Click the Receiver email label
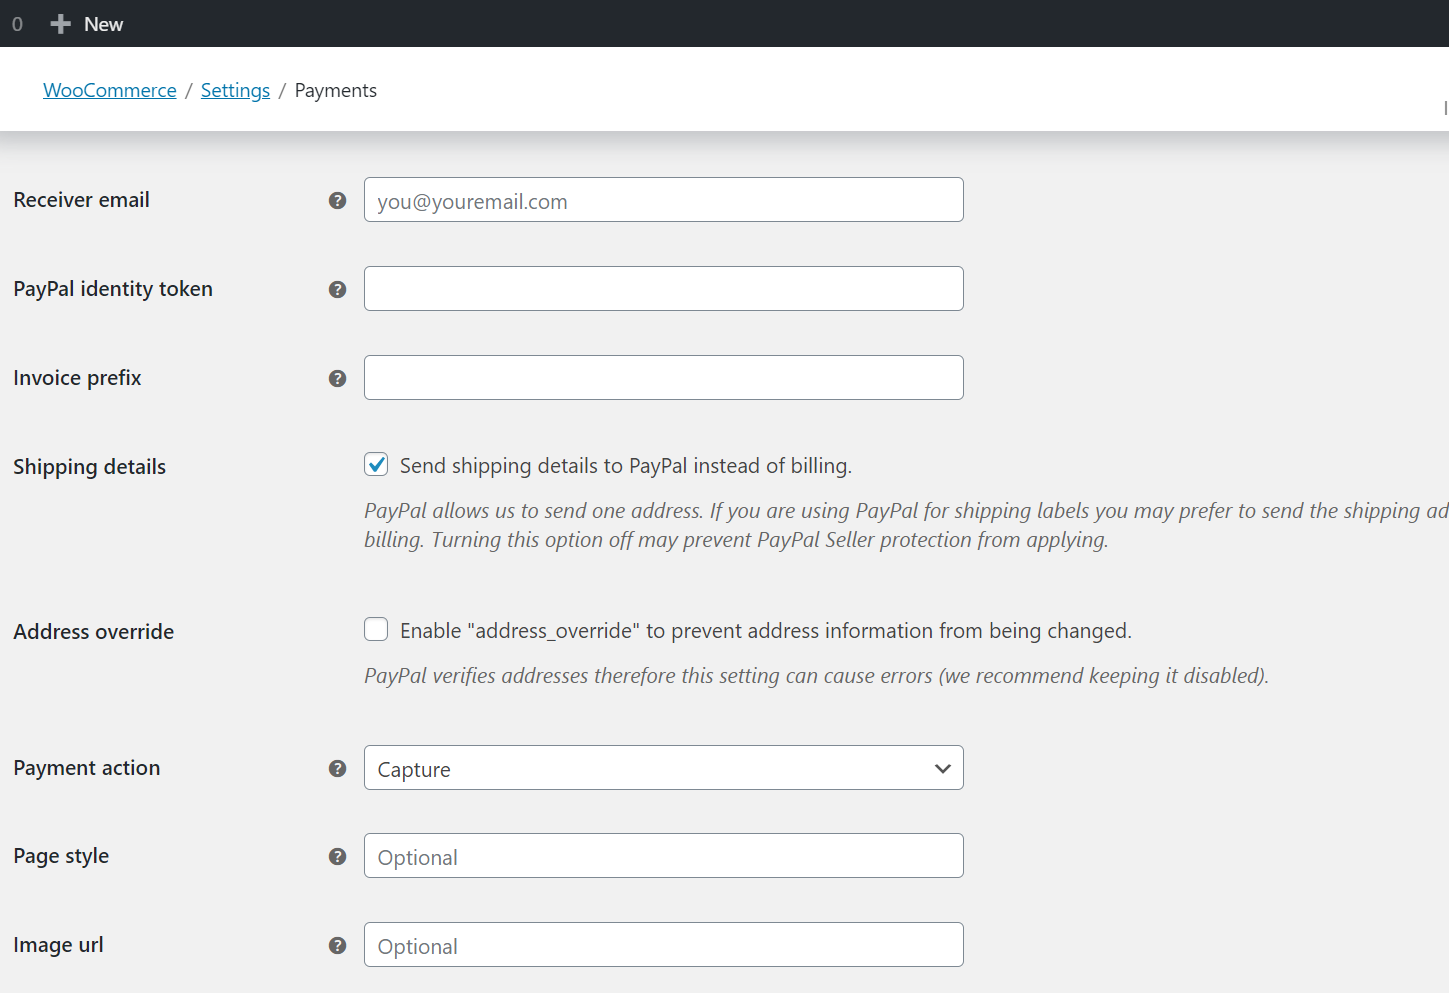This screenshot has width=1449, height=993. [x=82, y=200]
